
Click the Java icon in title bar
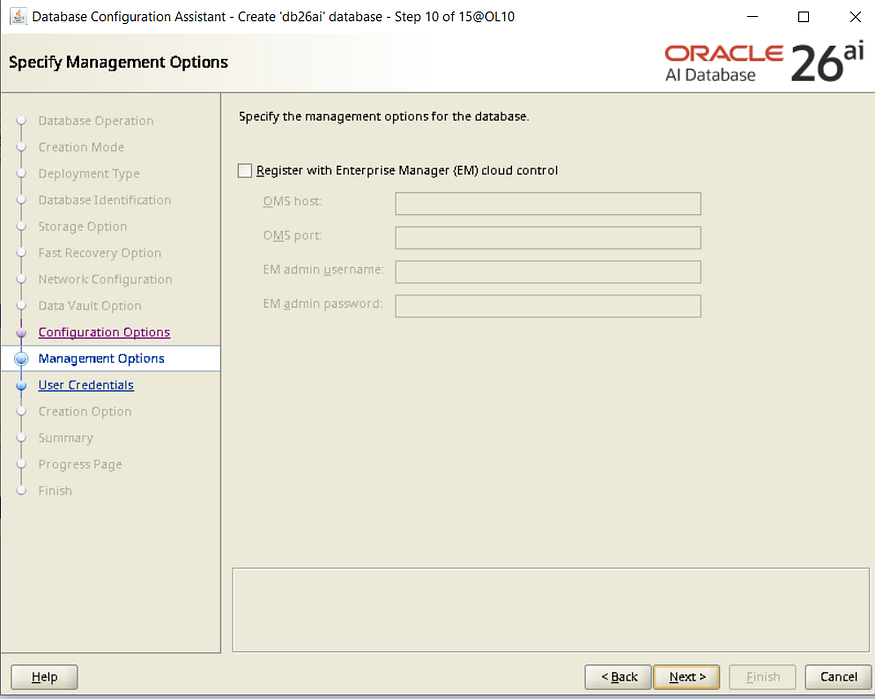18,16
